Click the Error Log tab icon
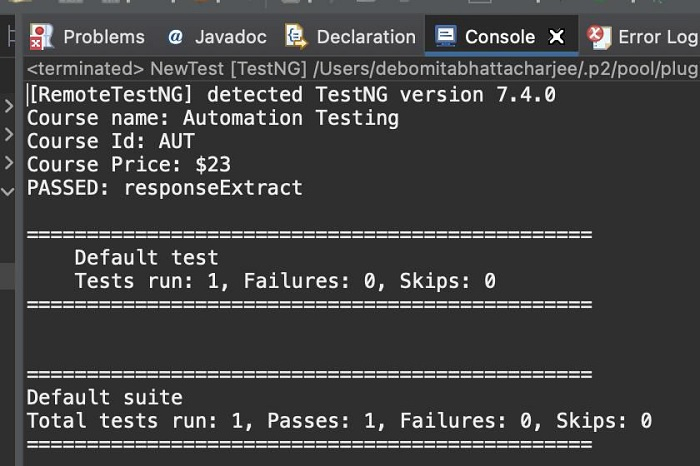The width and height of the screenshot is (700, 466). point(598,37)
